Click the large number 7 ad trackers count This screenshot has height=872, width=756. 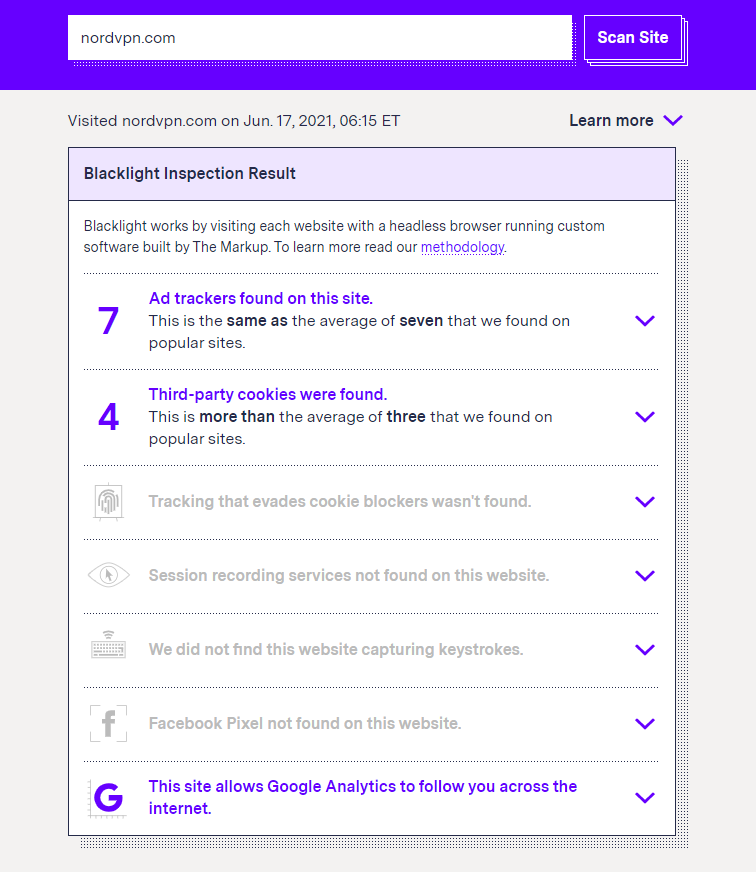click(108, 321)
